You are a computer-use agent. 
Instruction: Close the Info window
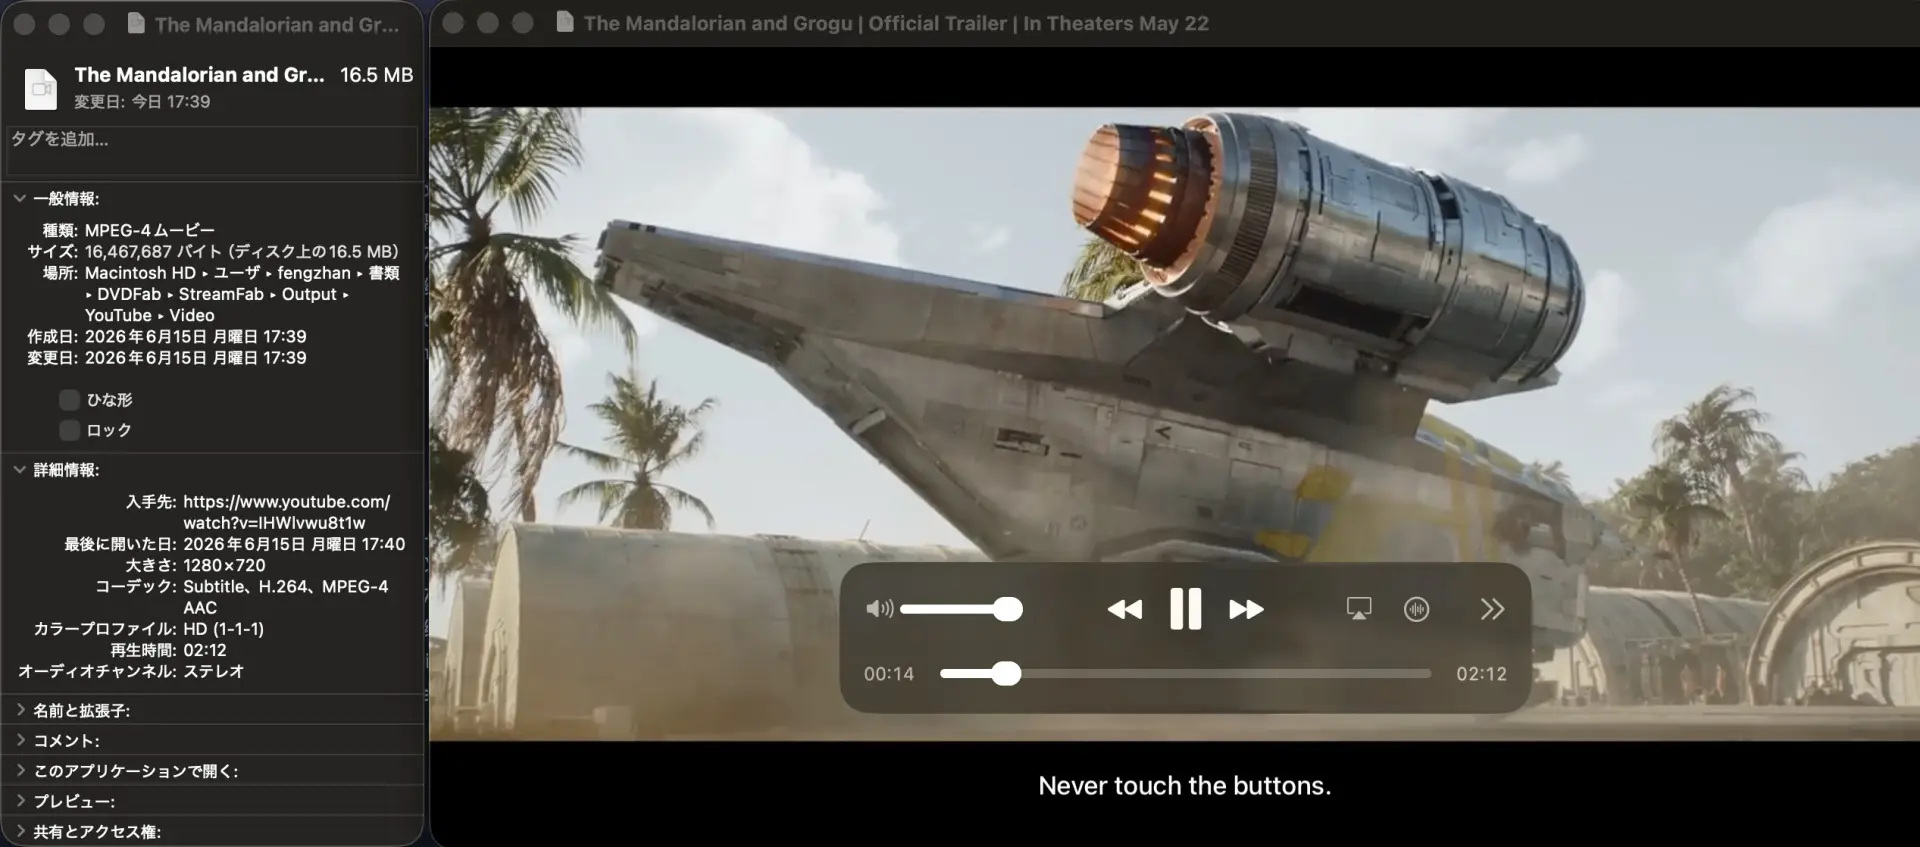(25, 24)
